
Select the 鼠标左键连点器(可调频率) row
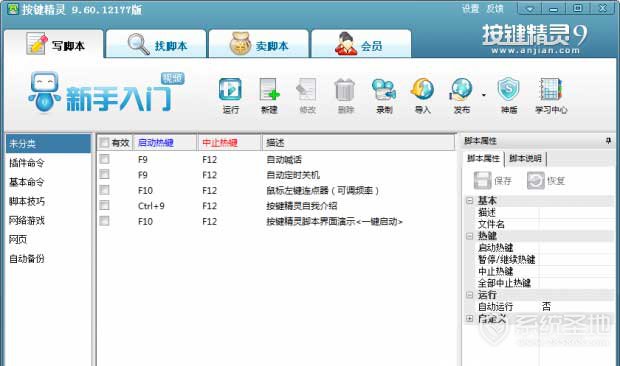tap(276, 190)
